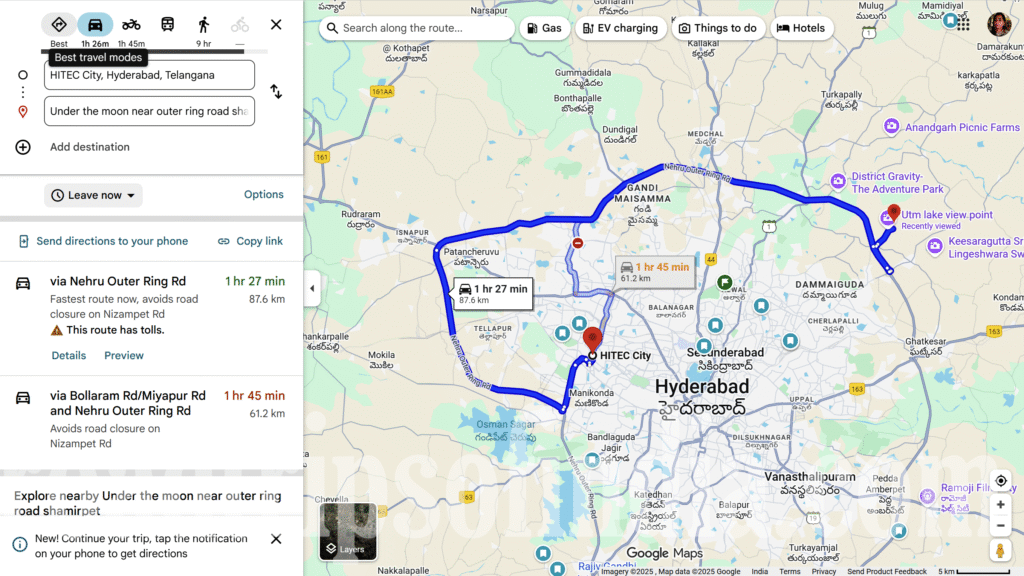Zoom out using the minus control
This screenshot has height=576, width=1024.
pyautogui.click(x=1001, y=525)
